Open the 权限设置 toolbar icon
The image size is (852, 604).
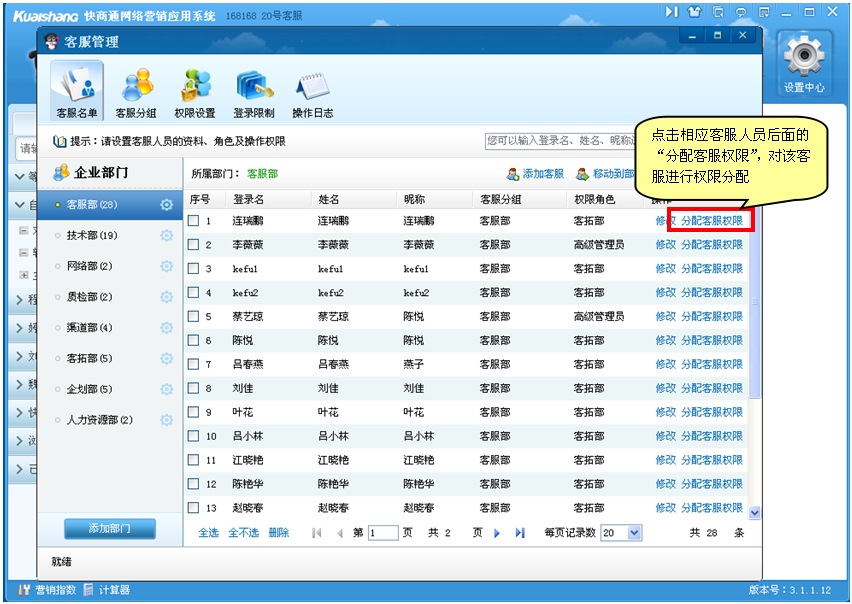(194, 91)
